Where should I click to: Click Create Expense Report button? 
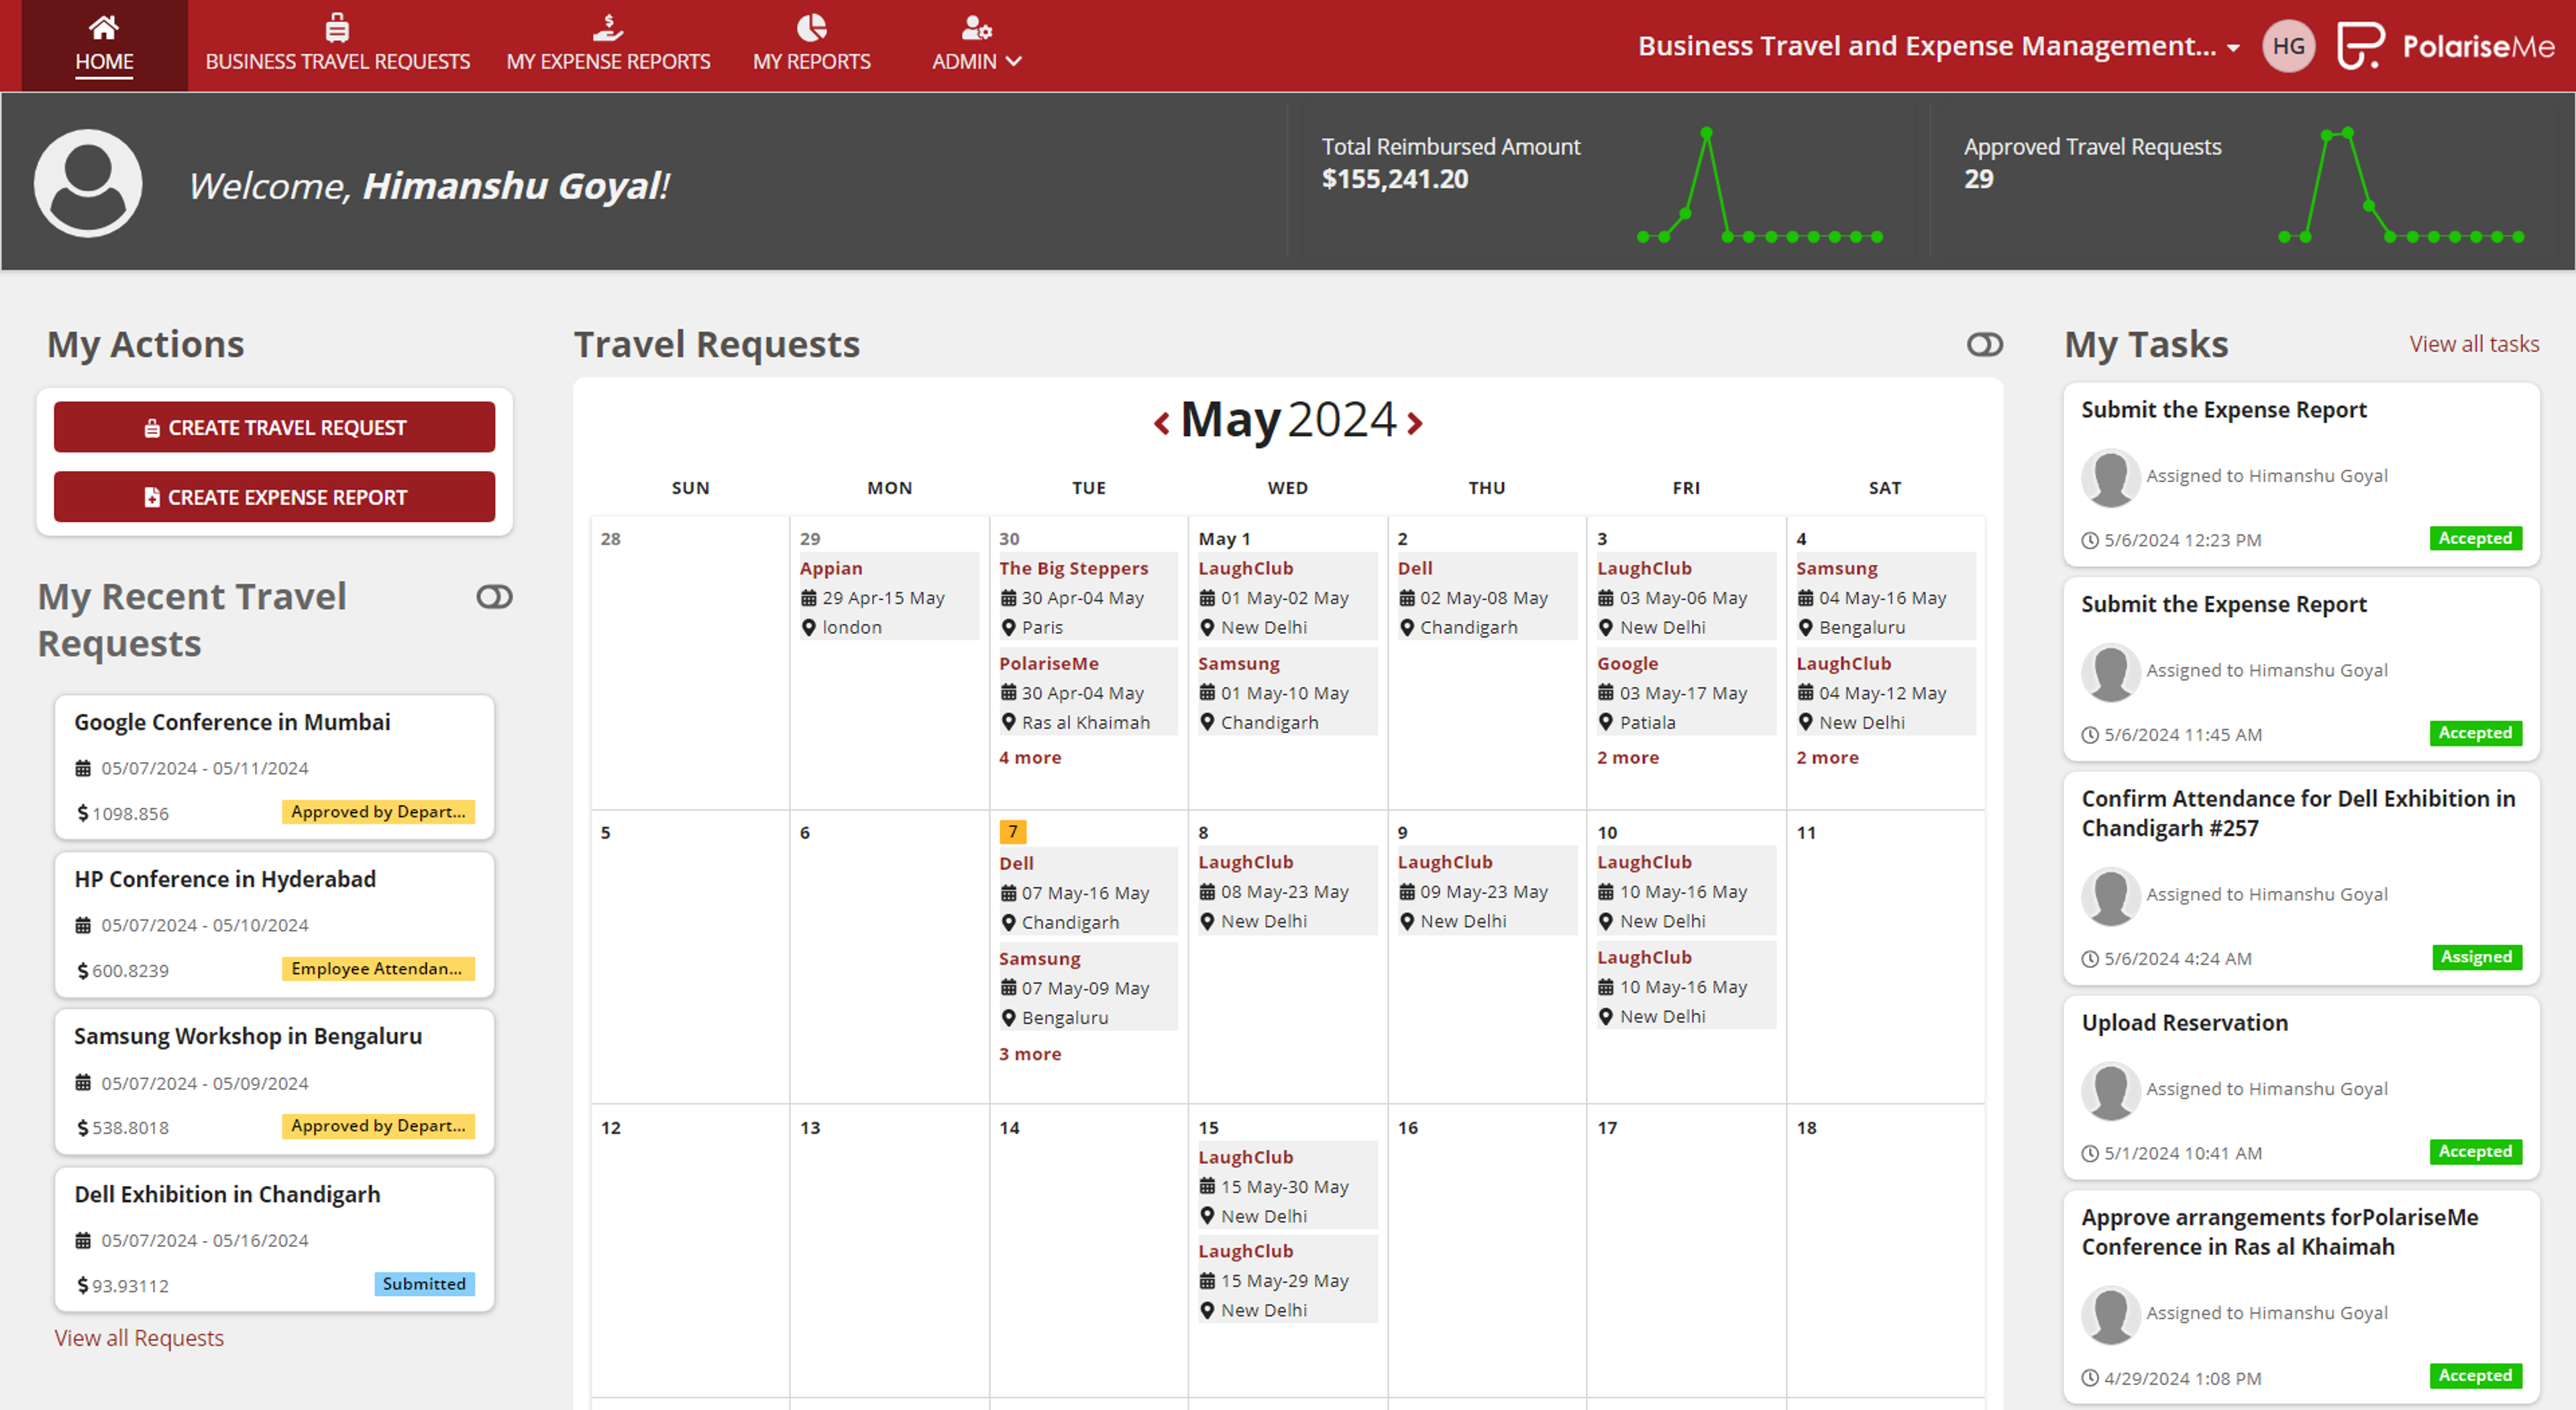pyautogui.click(x=274, y=497)
